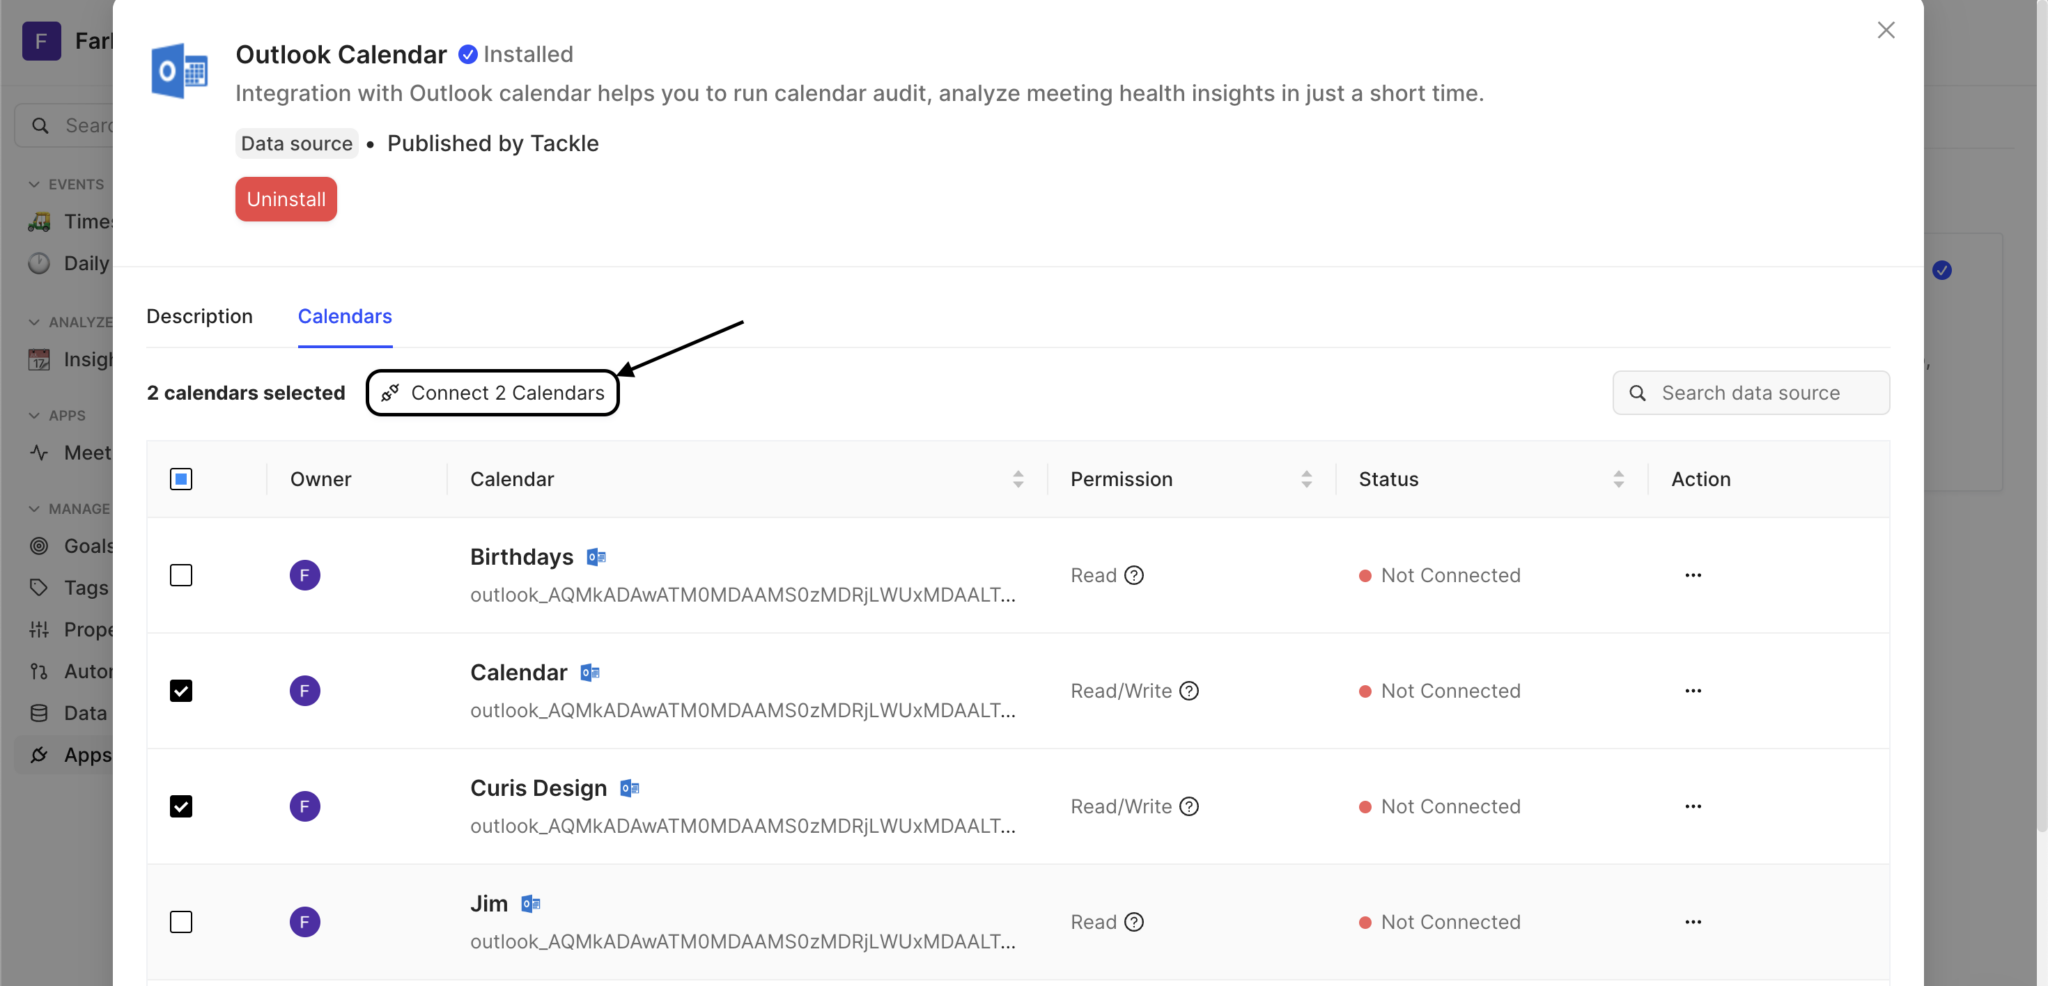Click the Outlook Calendar app logo

[x=180, y=71]
